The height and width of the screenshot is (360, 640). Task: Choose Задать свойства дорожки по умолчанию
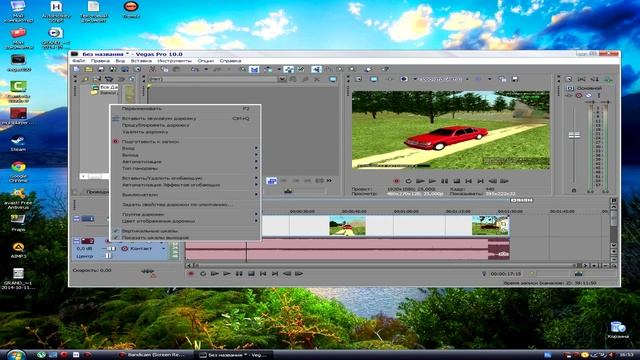click(x=185, y=204)
